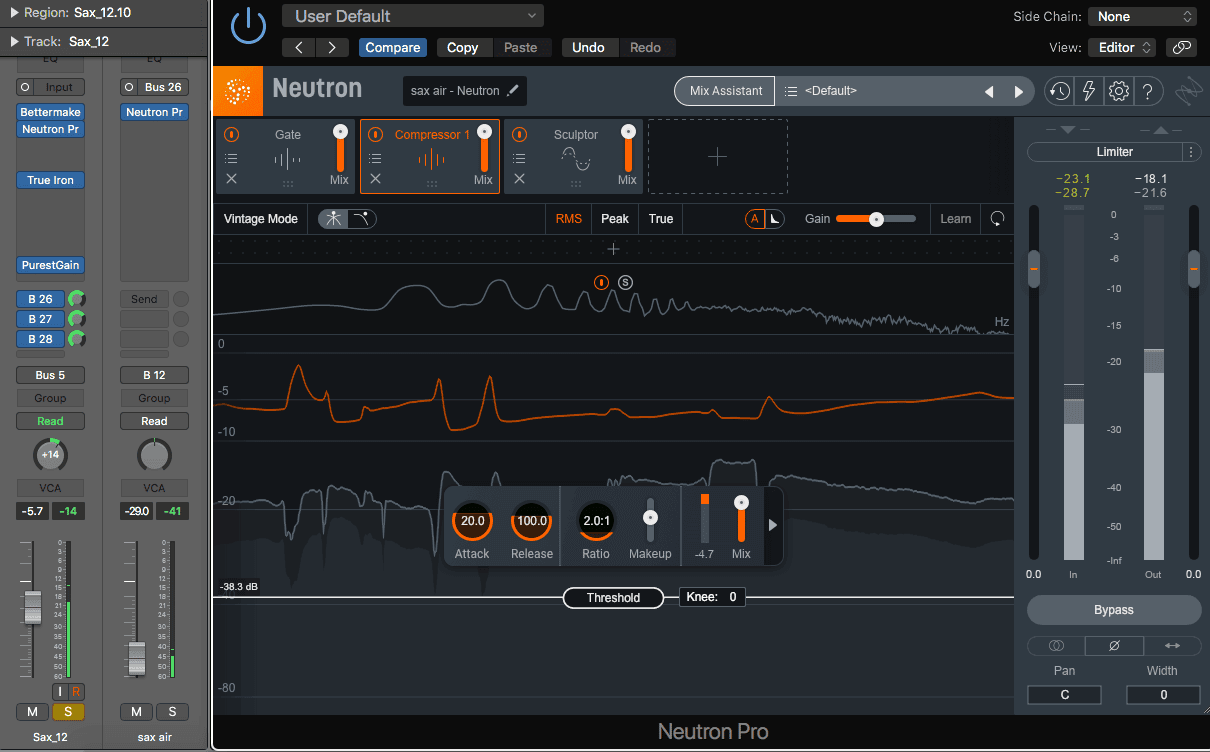Select True detection mode
The height and width of the screenshot is (752, 1210).
point(661,219)
